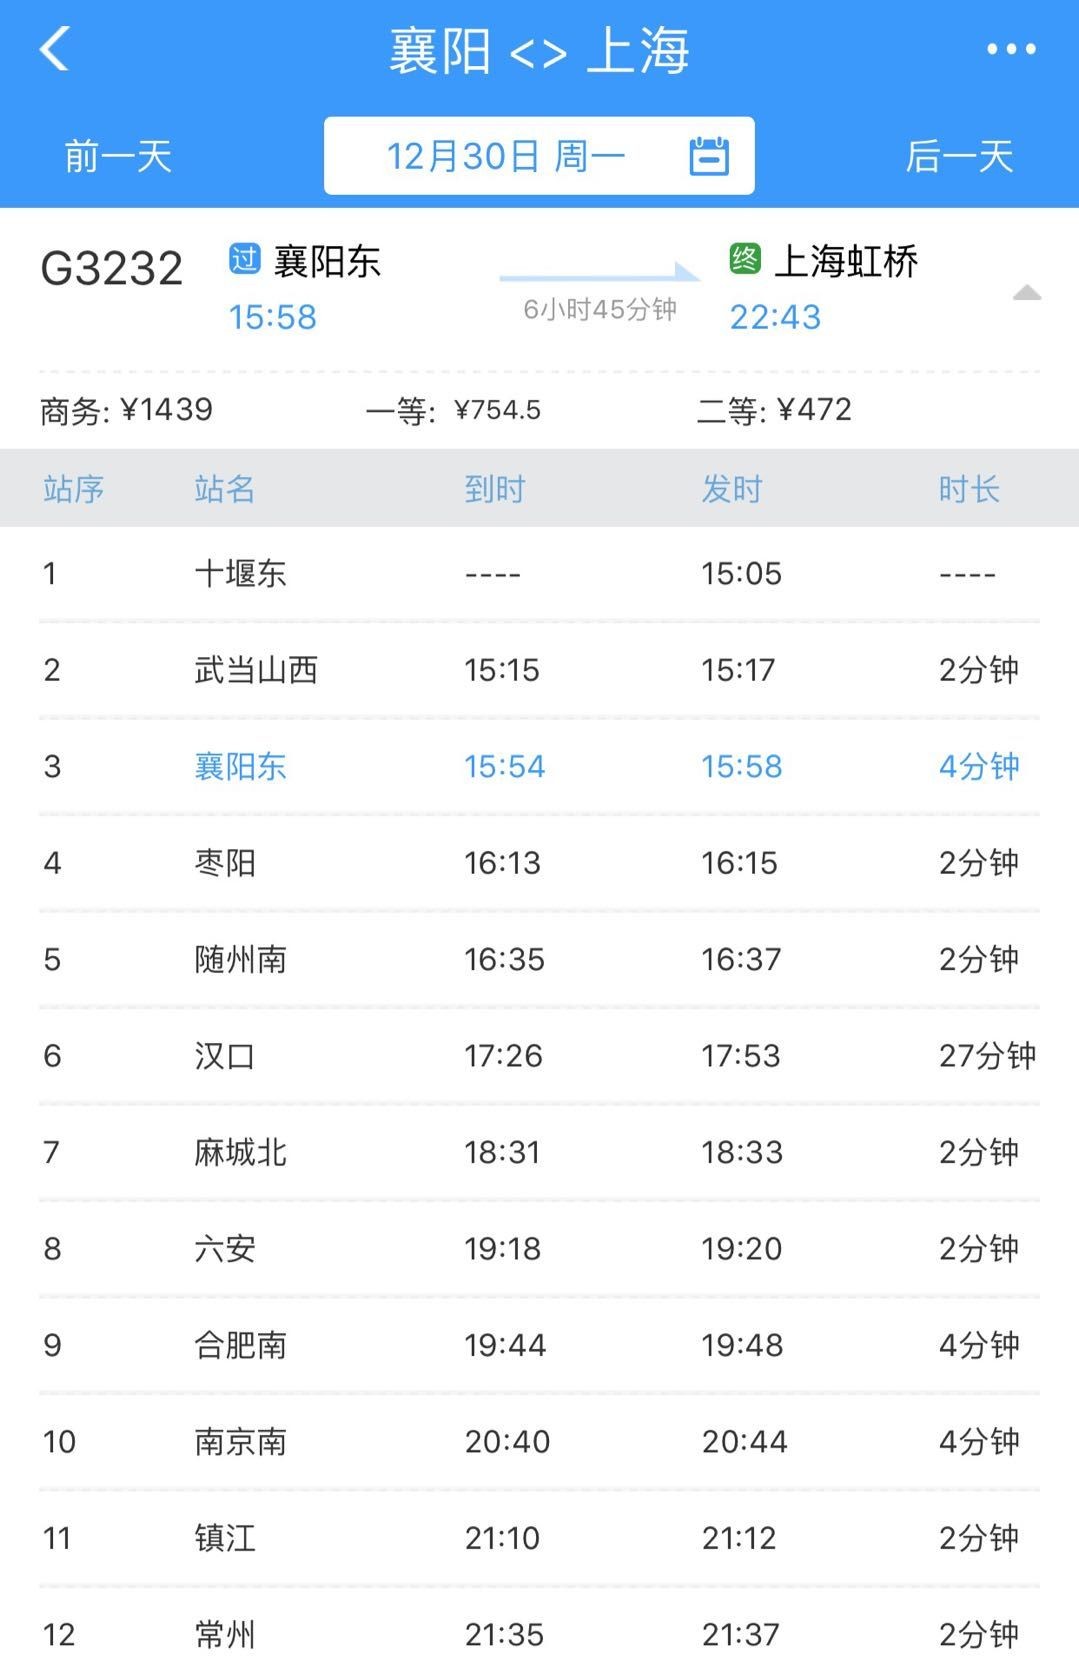This screenshot has height=1674, width=1079.
Task: Tap the 到时 column header
Action: (494, 489)
